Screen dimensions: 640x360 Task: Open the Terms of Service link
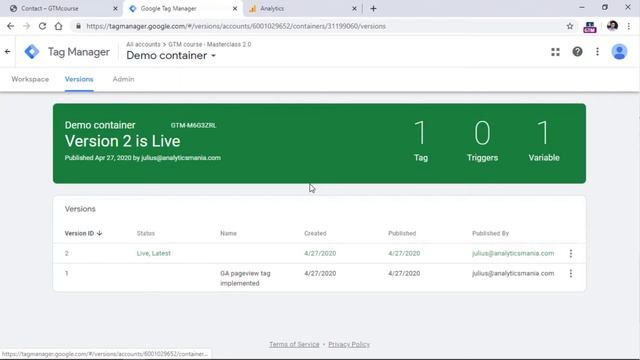coord(294,344)
